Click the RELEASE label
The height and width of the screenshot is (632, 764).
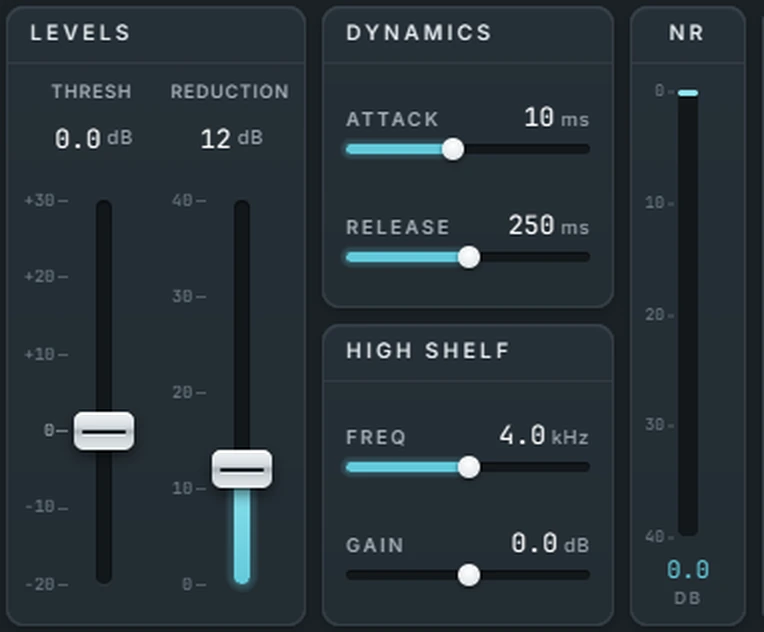click(398, 227)
